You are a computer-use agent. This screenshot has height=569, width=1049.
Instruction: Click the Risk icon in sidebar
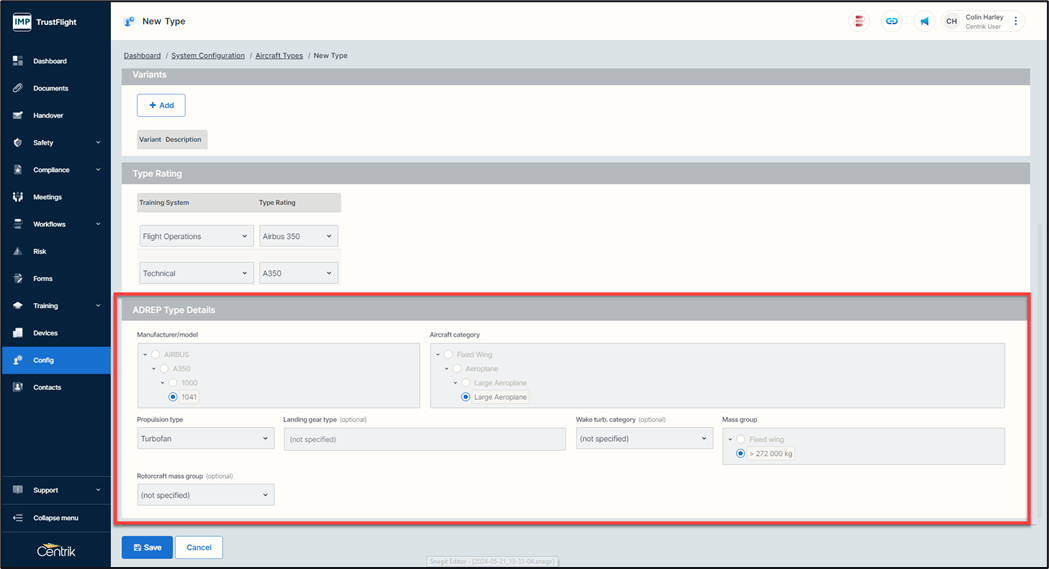(18, 251)
